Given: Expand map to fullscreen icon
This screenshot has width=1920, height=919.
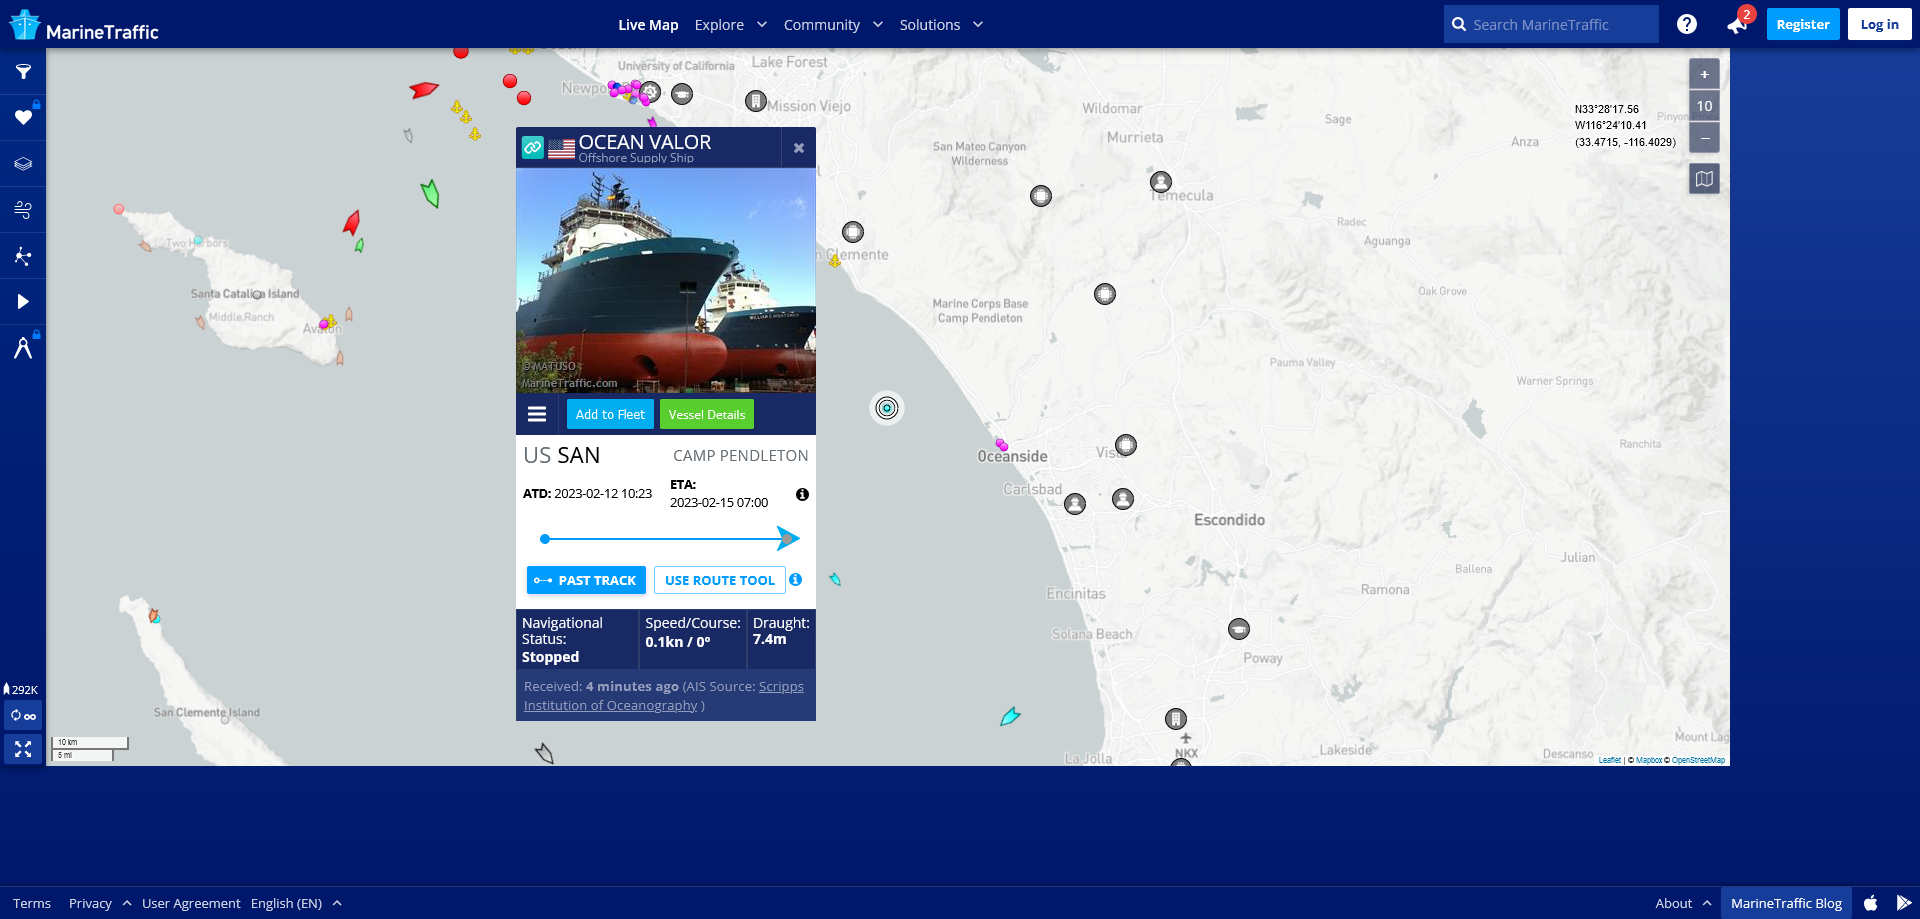Looking at the screenshot, I should pyautogui.click(x=23, y=749).
